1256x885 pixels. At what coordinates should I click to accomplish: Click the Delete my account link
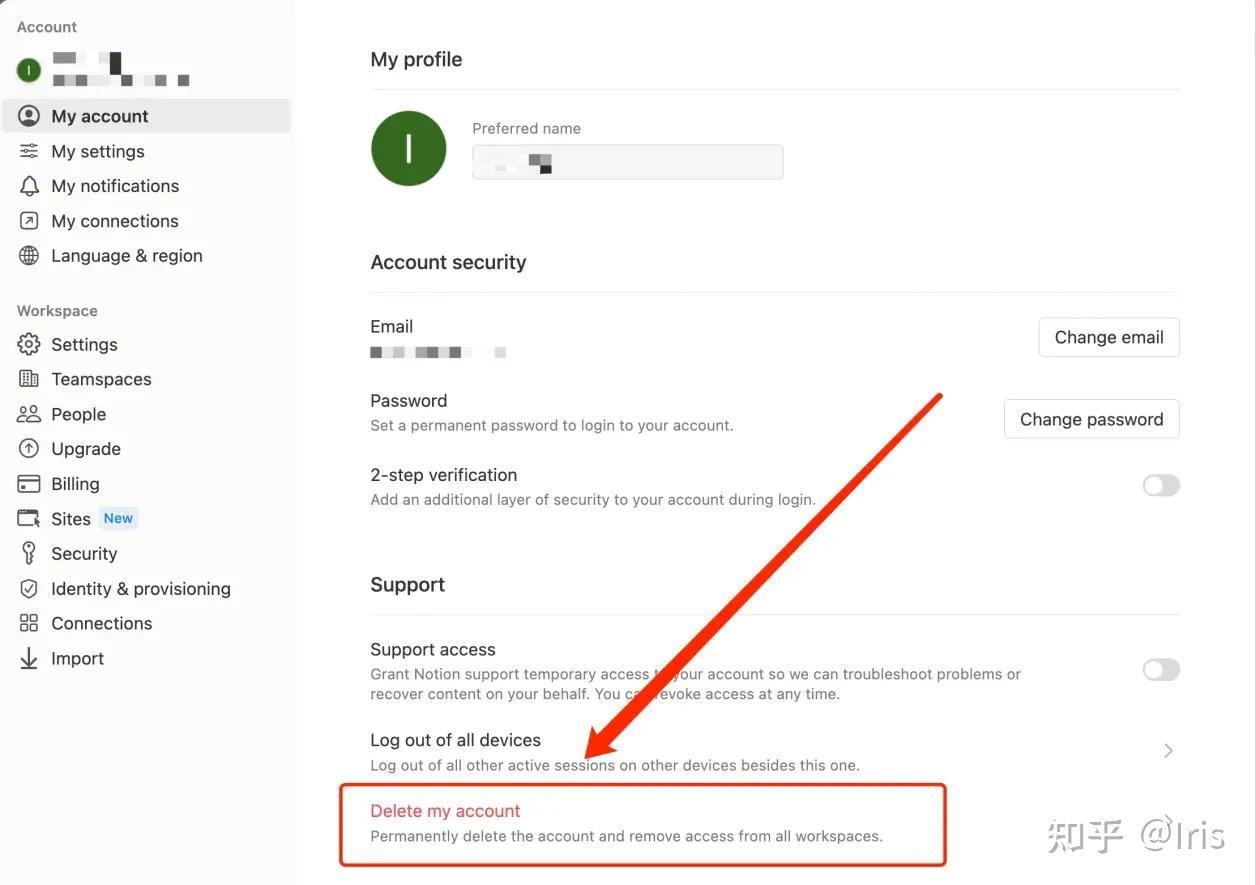(445, 811)
